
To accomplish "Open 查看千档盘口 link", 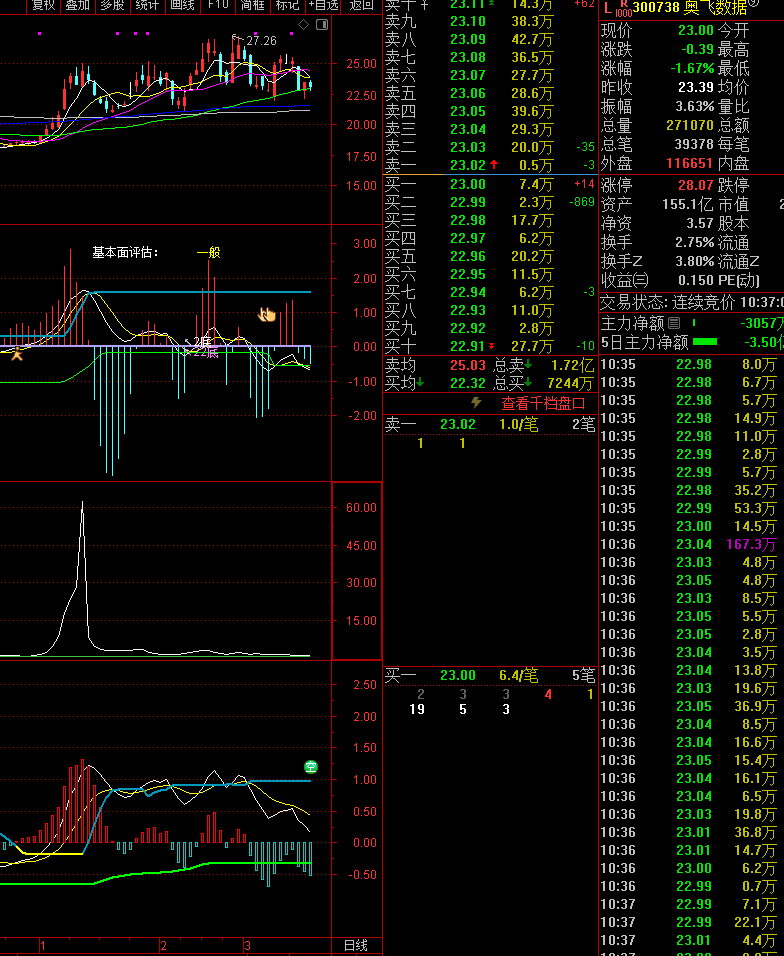I will 543,403.
